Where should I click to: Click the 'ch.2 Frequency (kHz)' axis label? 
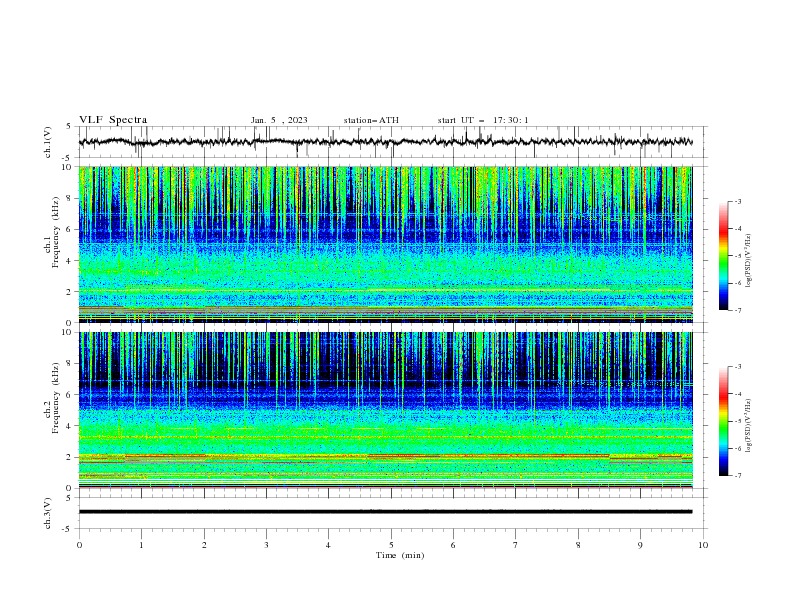click(x=52, y=397)
